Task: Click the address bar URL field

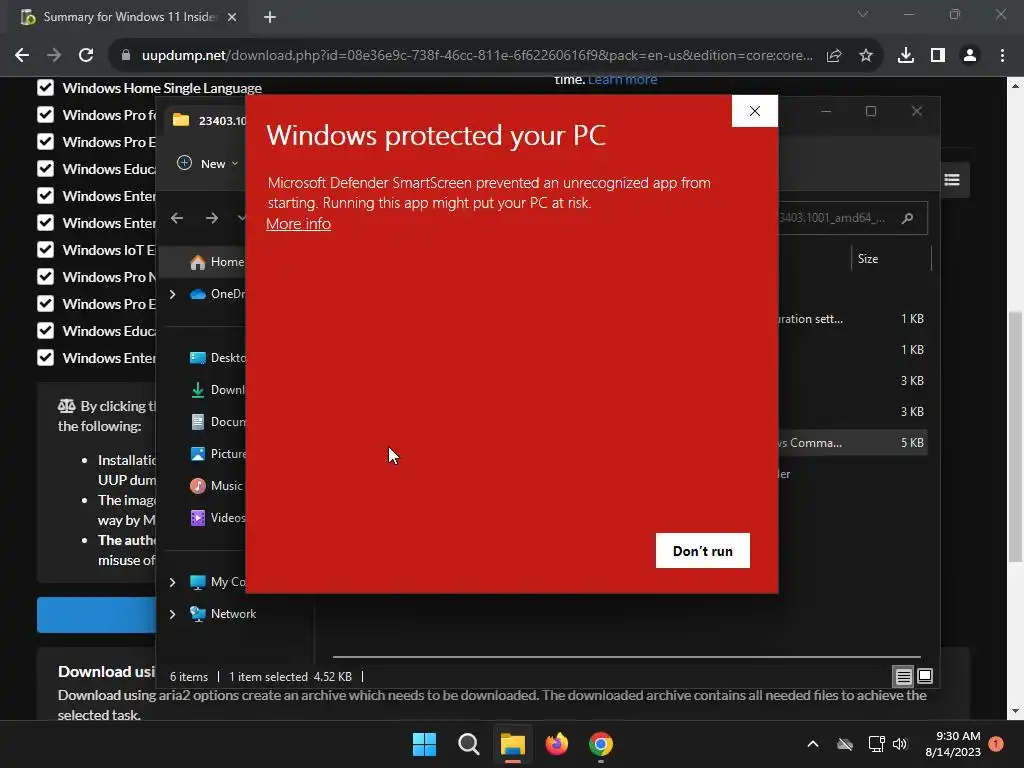Action: pyautogui.click(x=477, y=56)
